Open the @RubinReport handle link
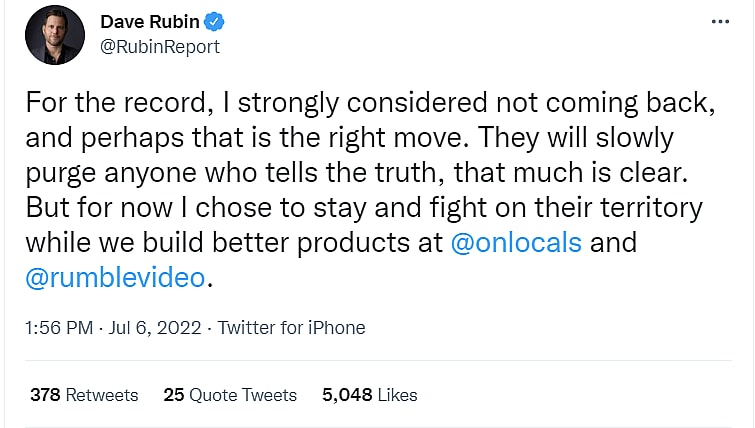The image size is (755, 428). point(160,47)
